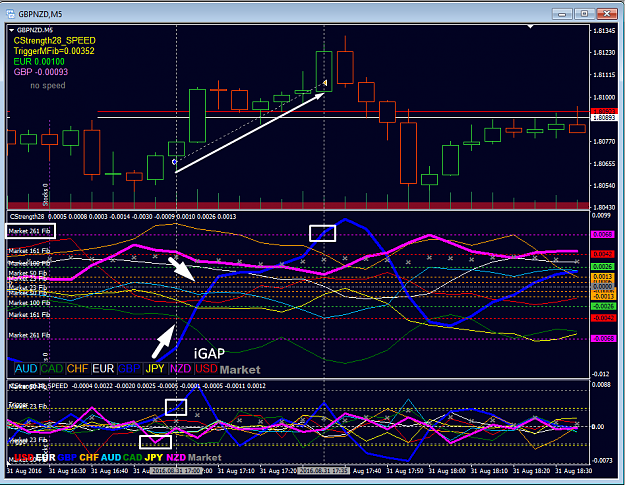Click the bold JPY label in the SPEED panel legend

pos(154,458)
